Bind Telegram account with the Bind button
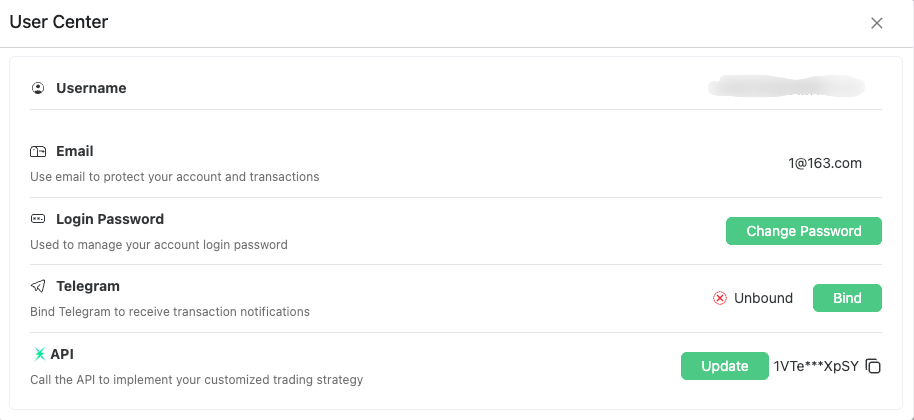Image resolution: width=914 pixels, height=420 pixels. coord(847,298)
